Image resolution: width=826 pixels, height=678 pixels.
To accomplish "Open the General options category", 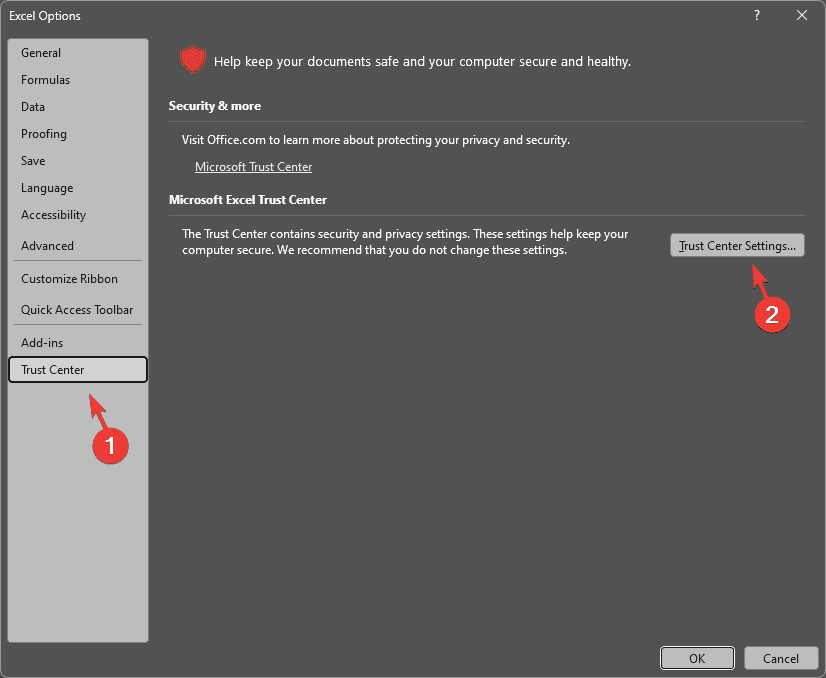I will (x=41, y=53).
